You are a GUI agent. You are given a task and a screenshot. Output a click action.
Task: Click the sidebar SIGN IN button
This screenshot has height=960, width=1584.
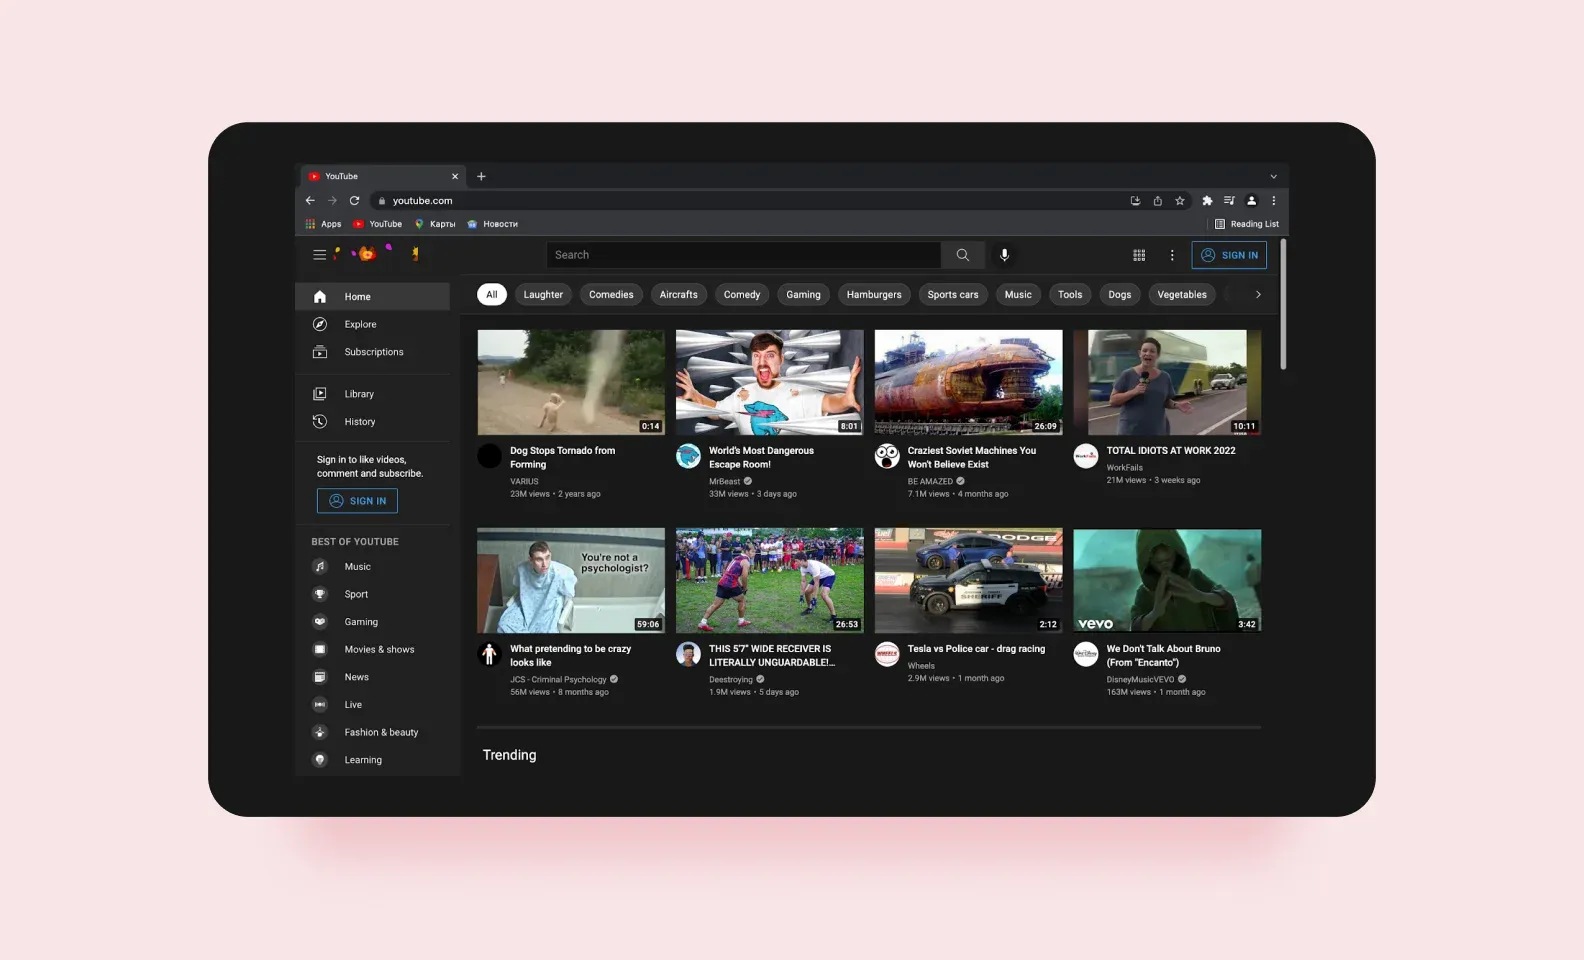click(357, 501)
